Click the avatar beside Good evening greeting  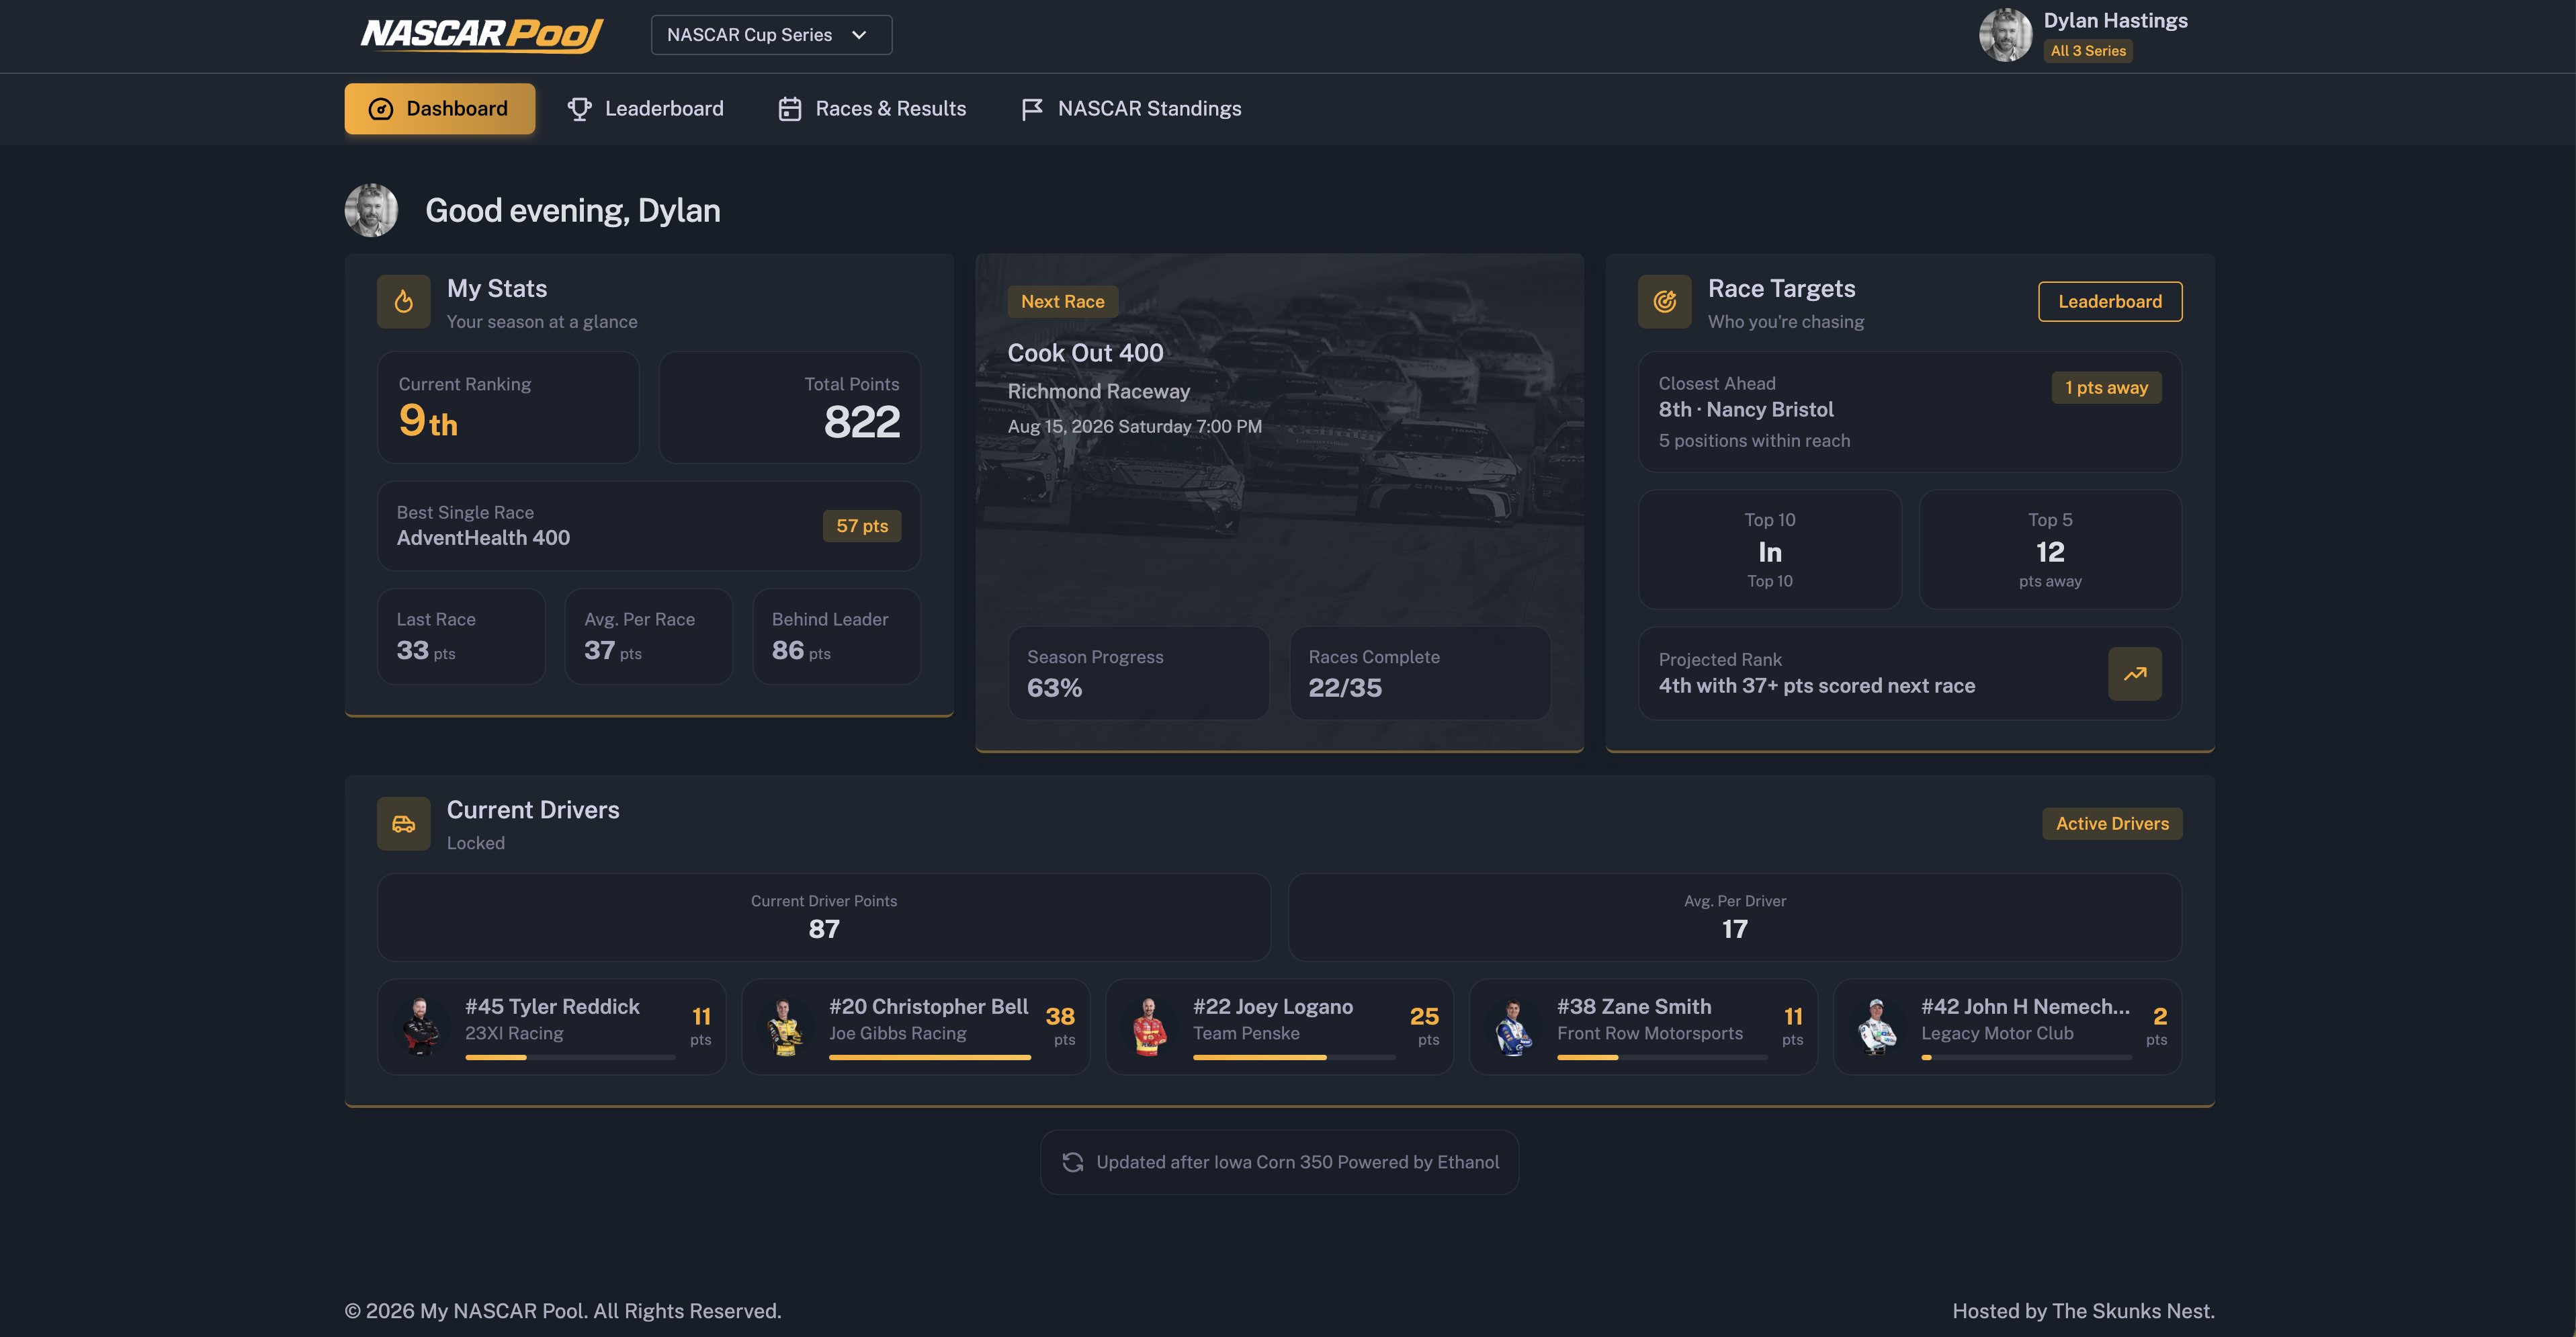tap(371, 210)
